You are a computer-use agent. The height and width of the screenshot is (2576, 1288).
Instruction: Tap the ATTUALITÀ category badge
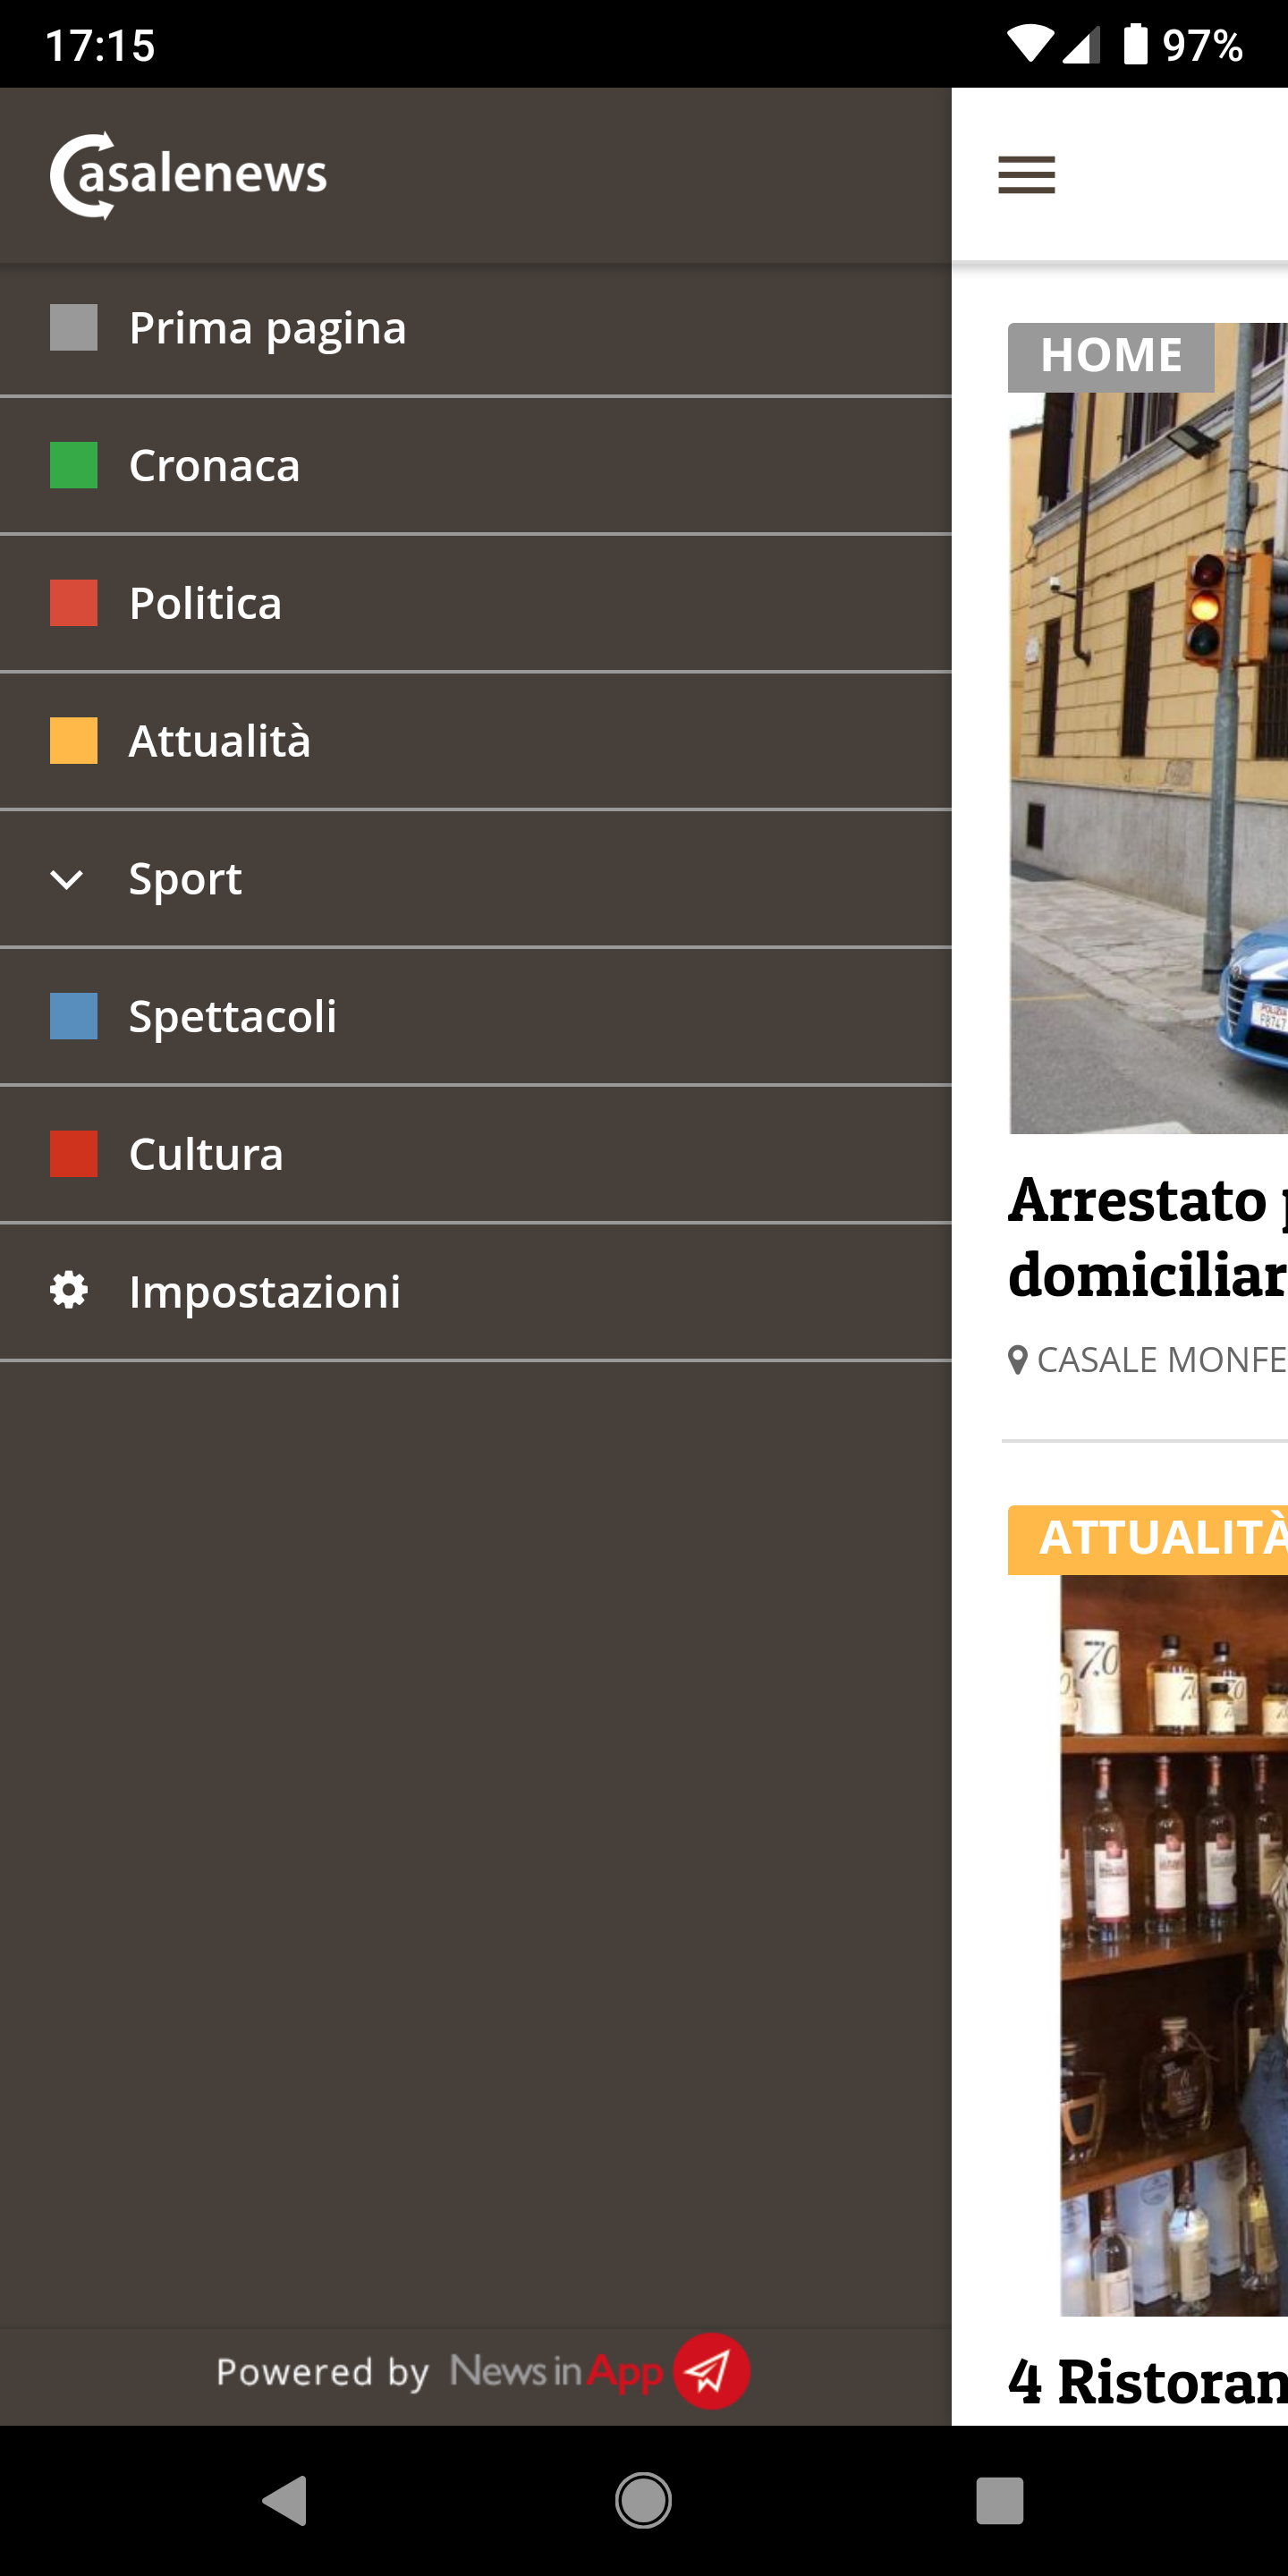point(1148,1539)
